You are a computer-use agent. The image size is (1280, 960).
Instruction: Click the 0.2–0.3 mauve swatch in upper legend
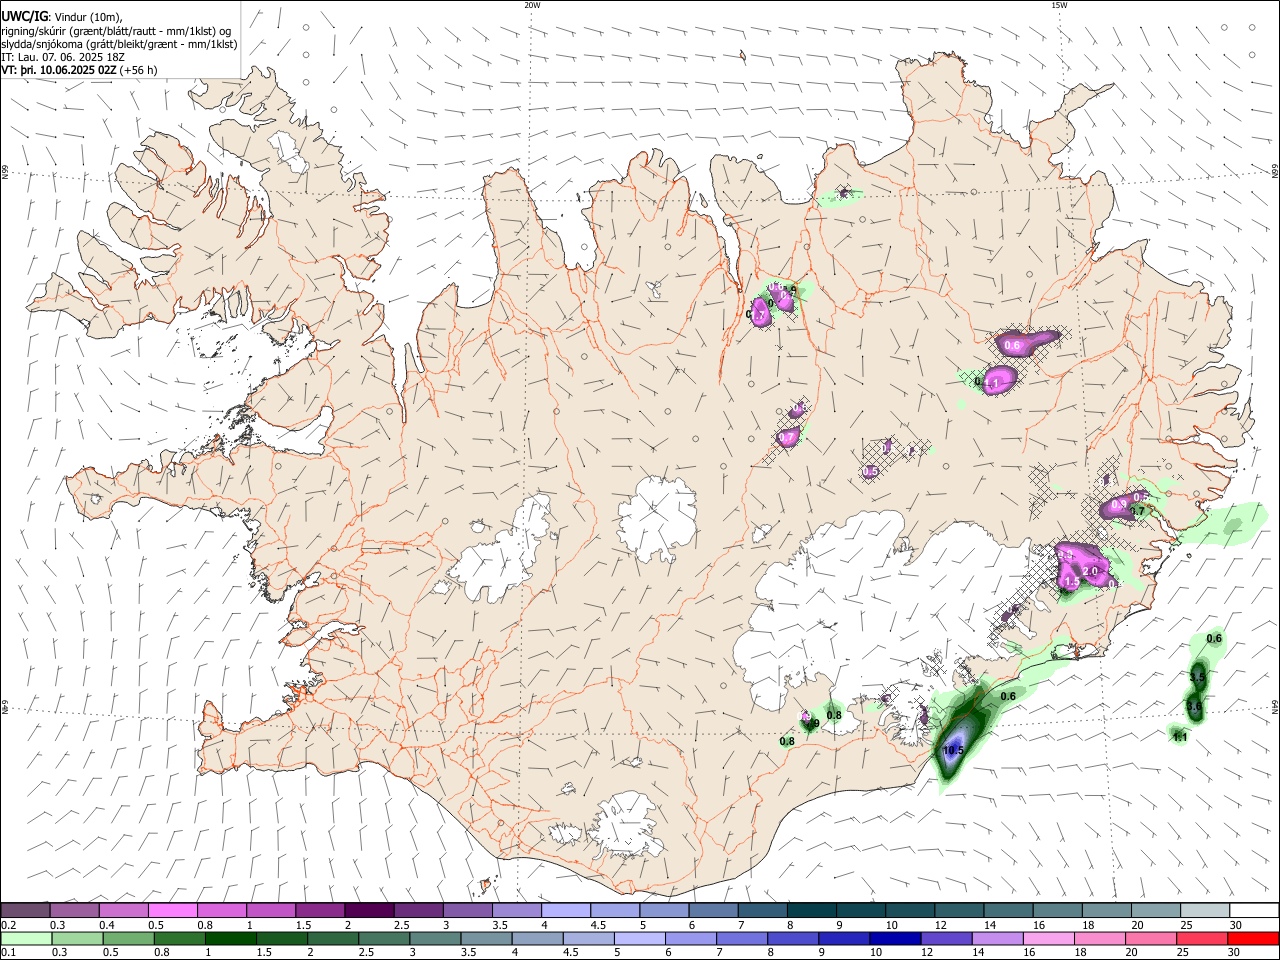click(25, 910)
